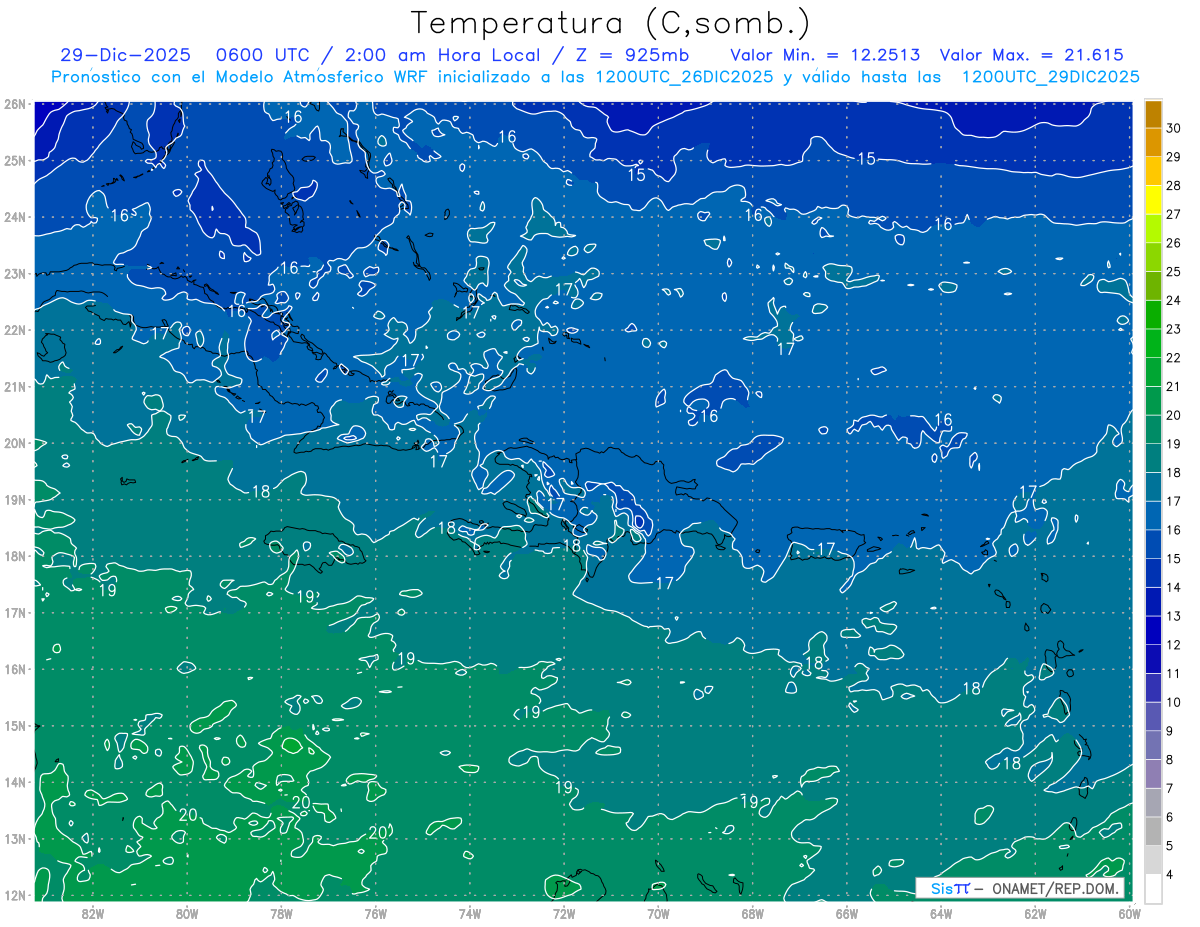Click the '2:00 am Hora Local' text
This screenshot has width=1200, height=927.
442,55
